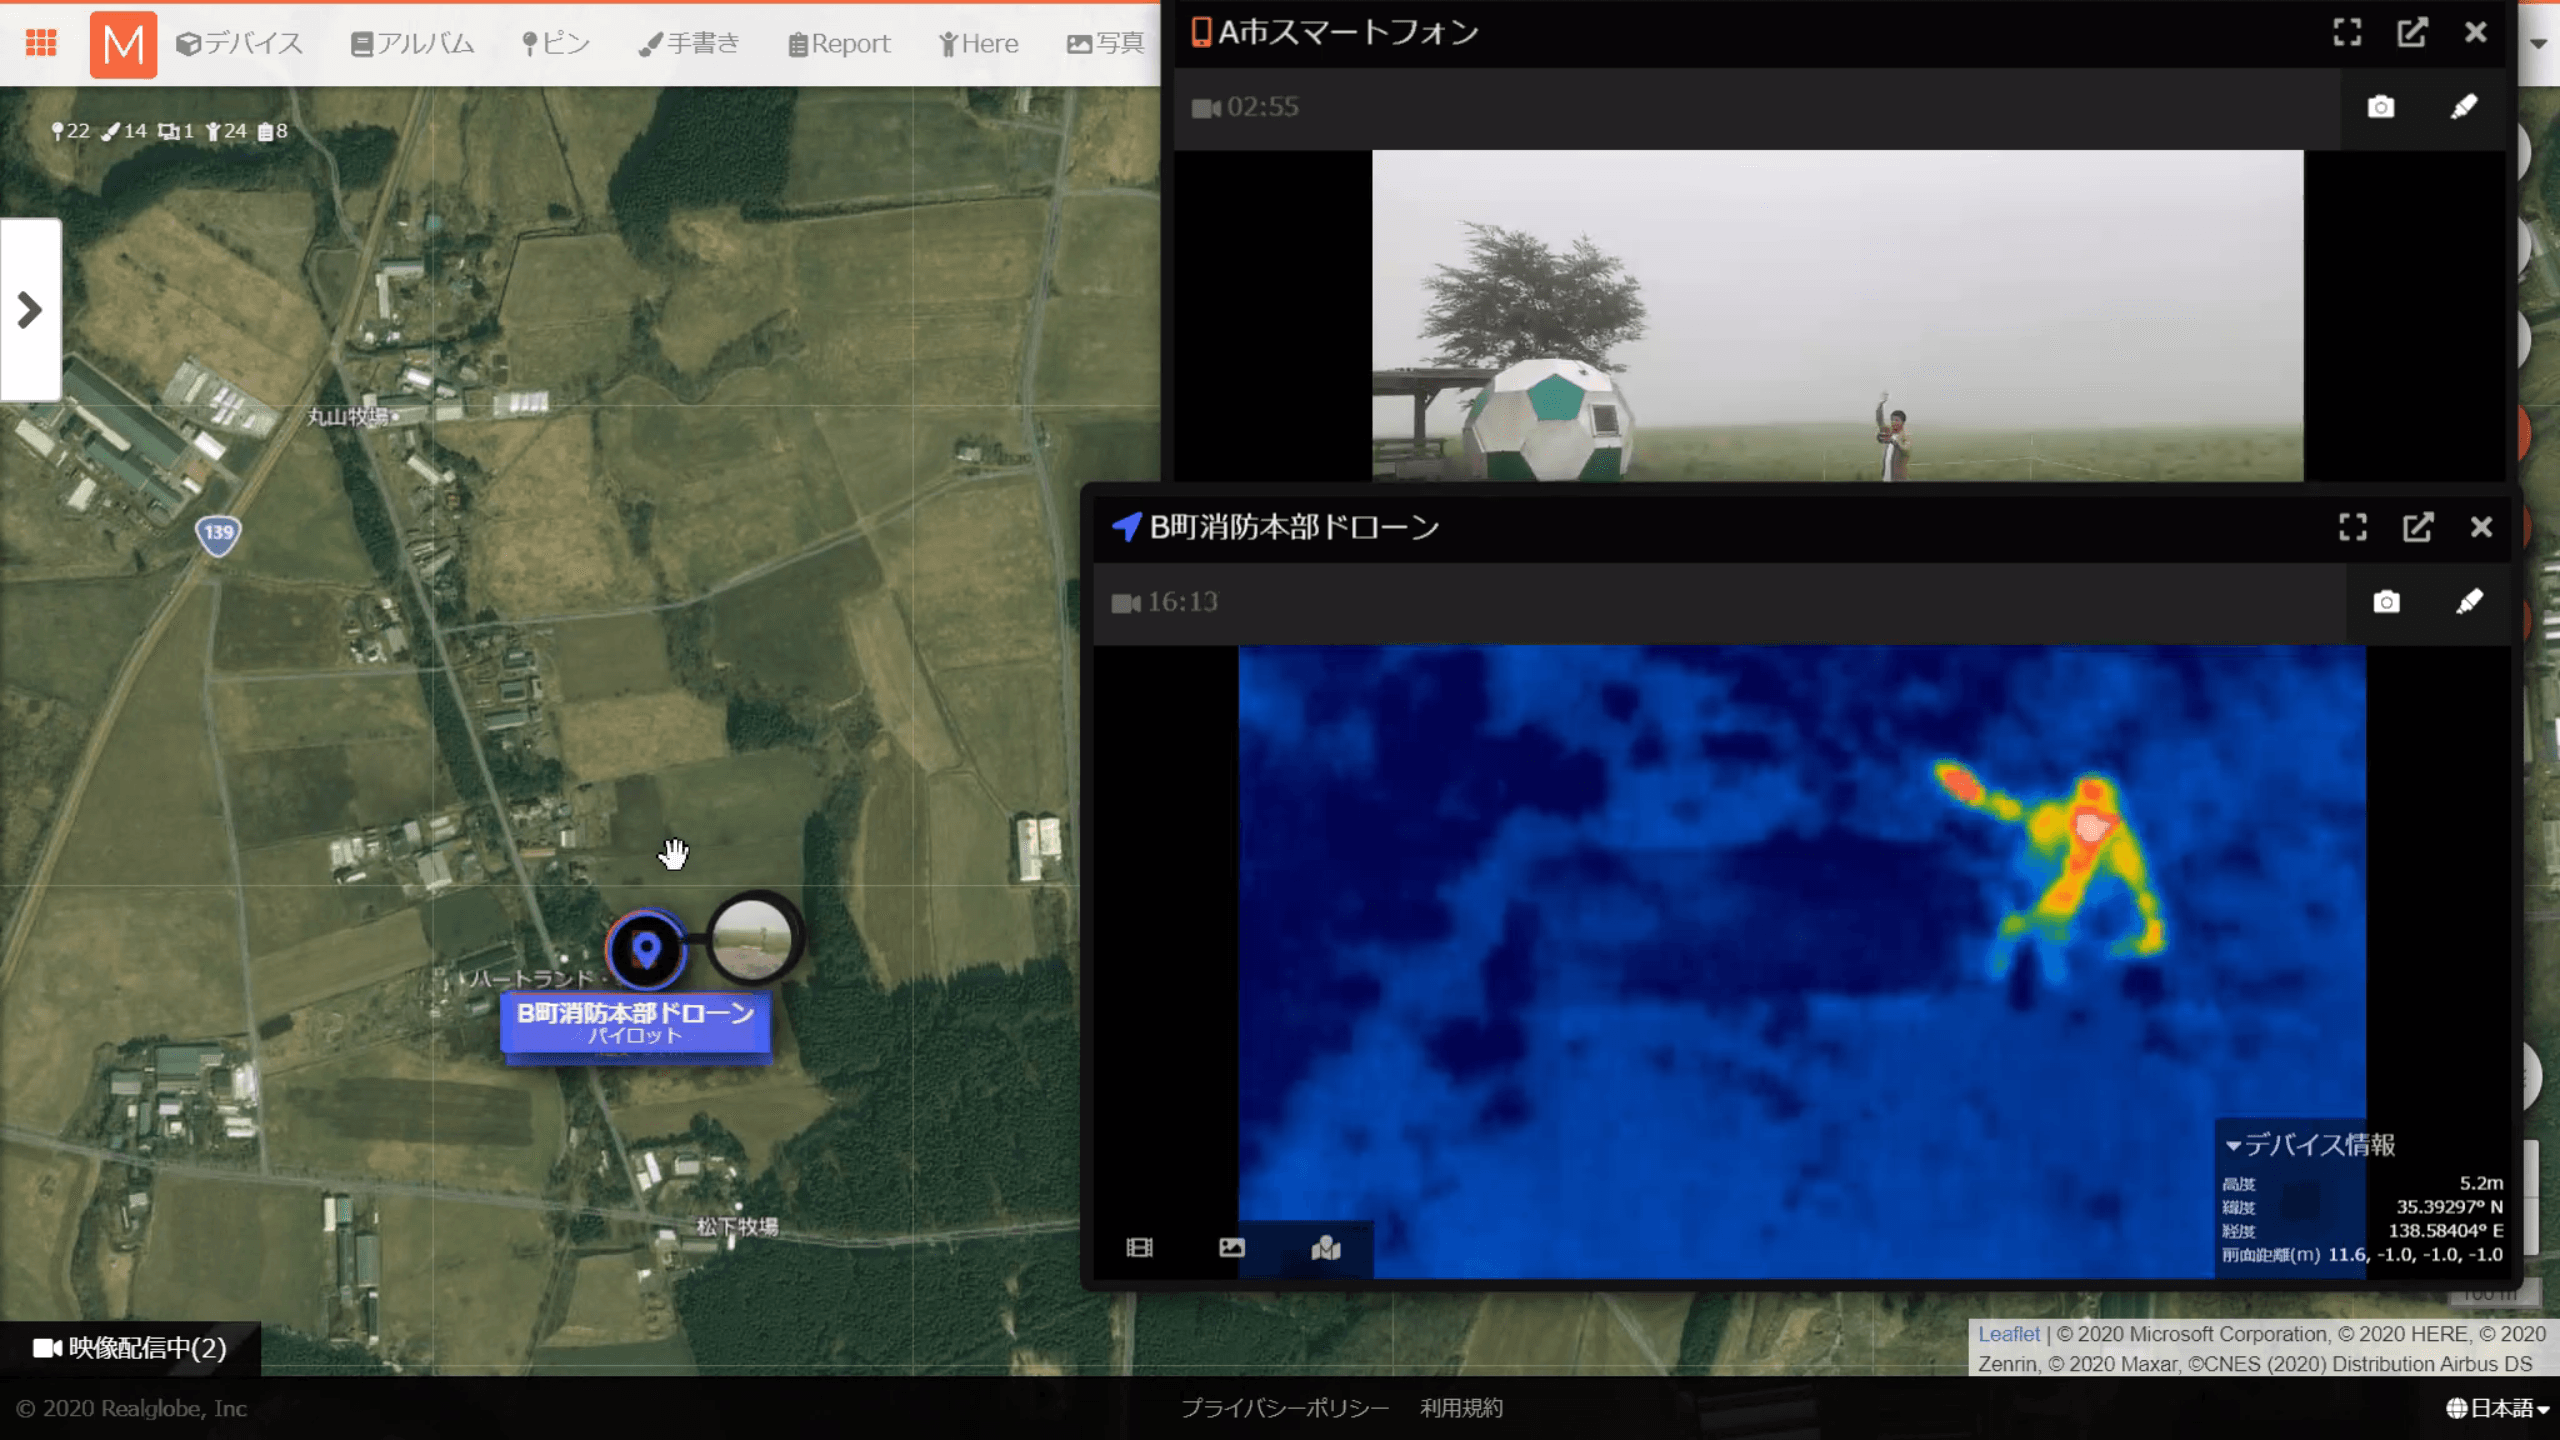
Task: Click the Here navigation tab
Action: (978, 42)
